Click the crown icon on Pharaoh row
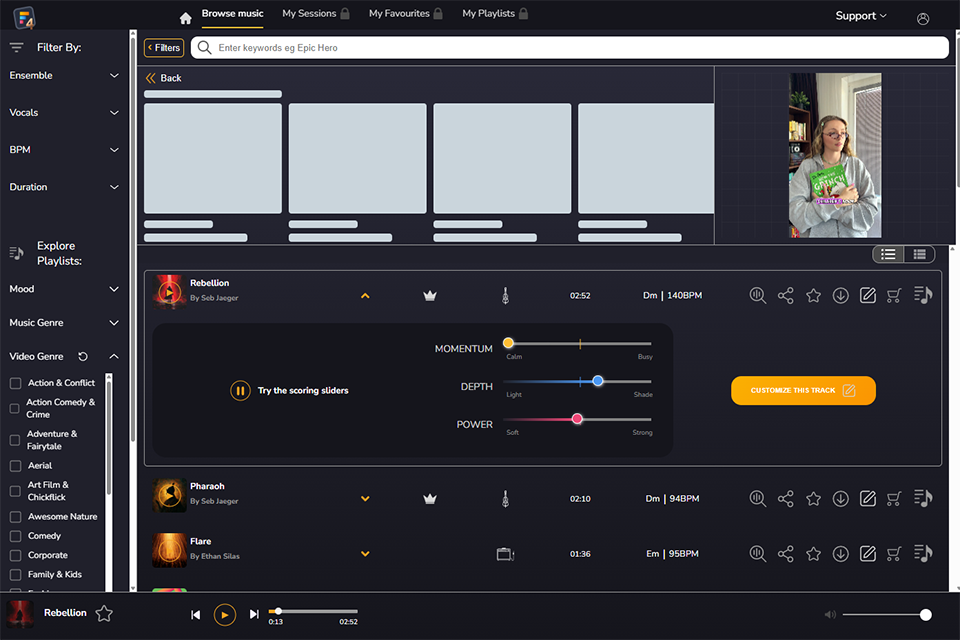Screen dimensions: 960x640 pyautogui.click(x=430, y=499)
